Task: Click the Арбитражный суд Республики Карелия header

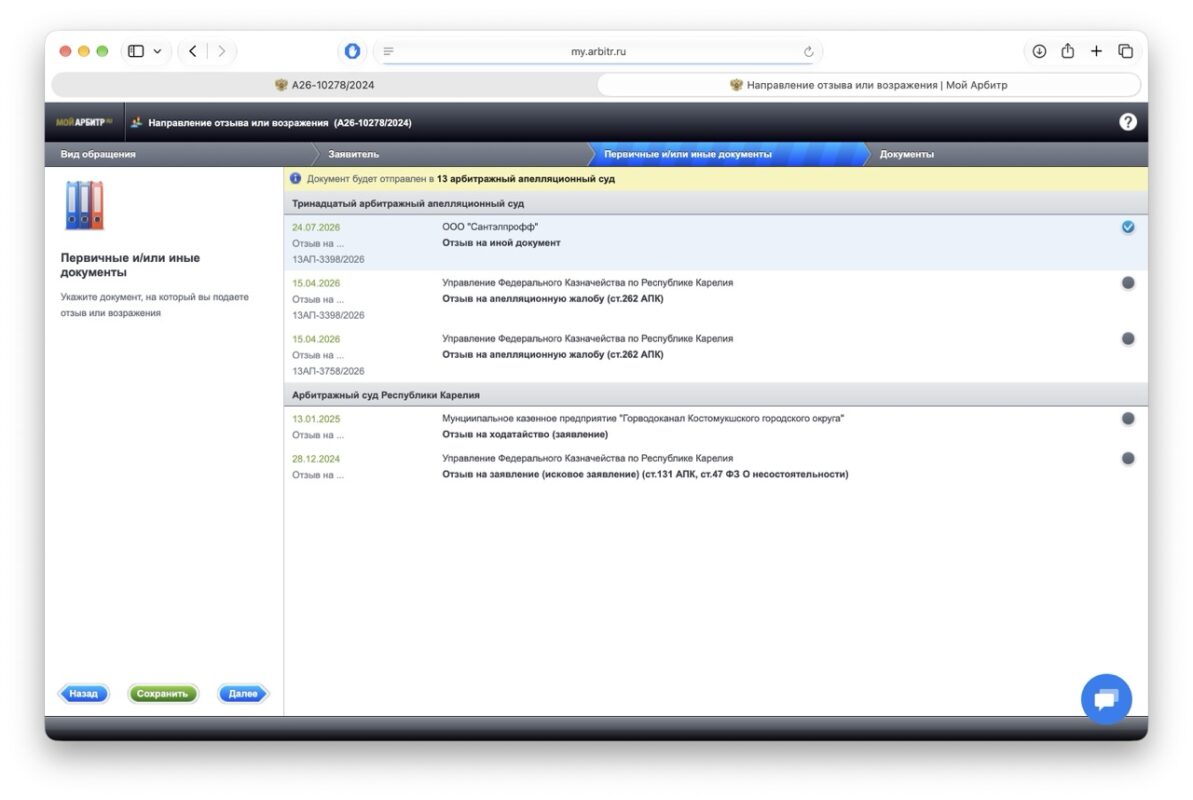Action: pyautogui.click(x=386, y=395)
